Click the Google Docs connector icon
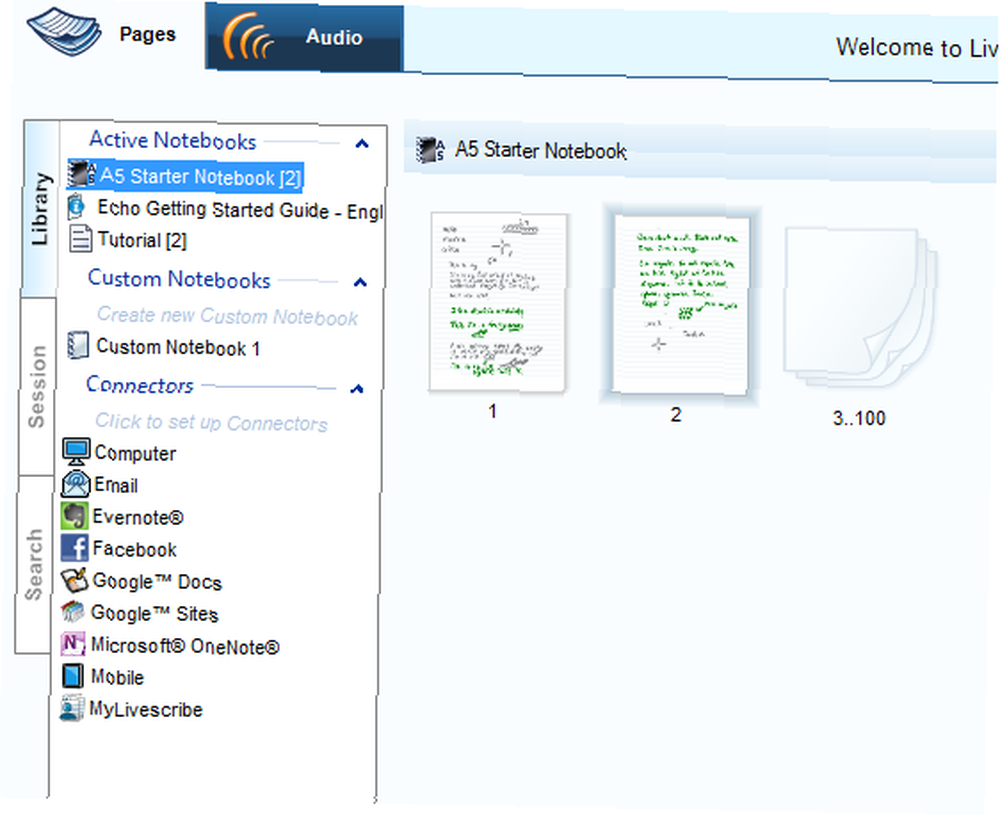This screenshot has height=818, width=1000. (x=74, y=580)
